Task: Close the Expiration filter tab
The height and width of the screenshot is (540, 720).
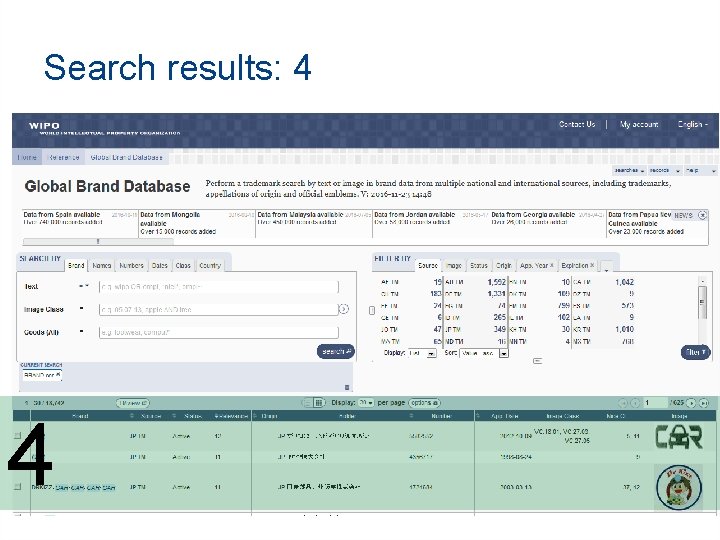Action: pyautogui.click(x=592, y=265)
